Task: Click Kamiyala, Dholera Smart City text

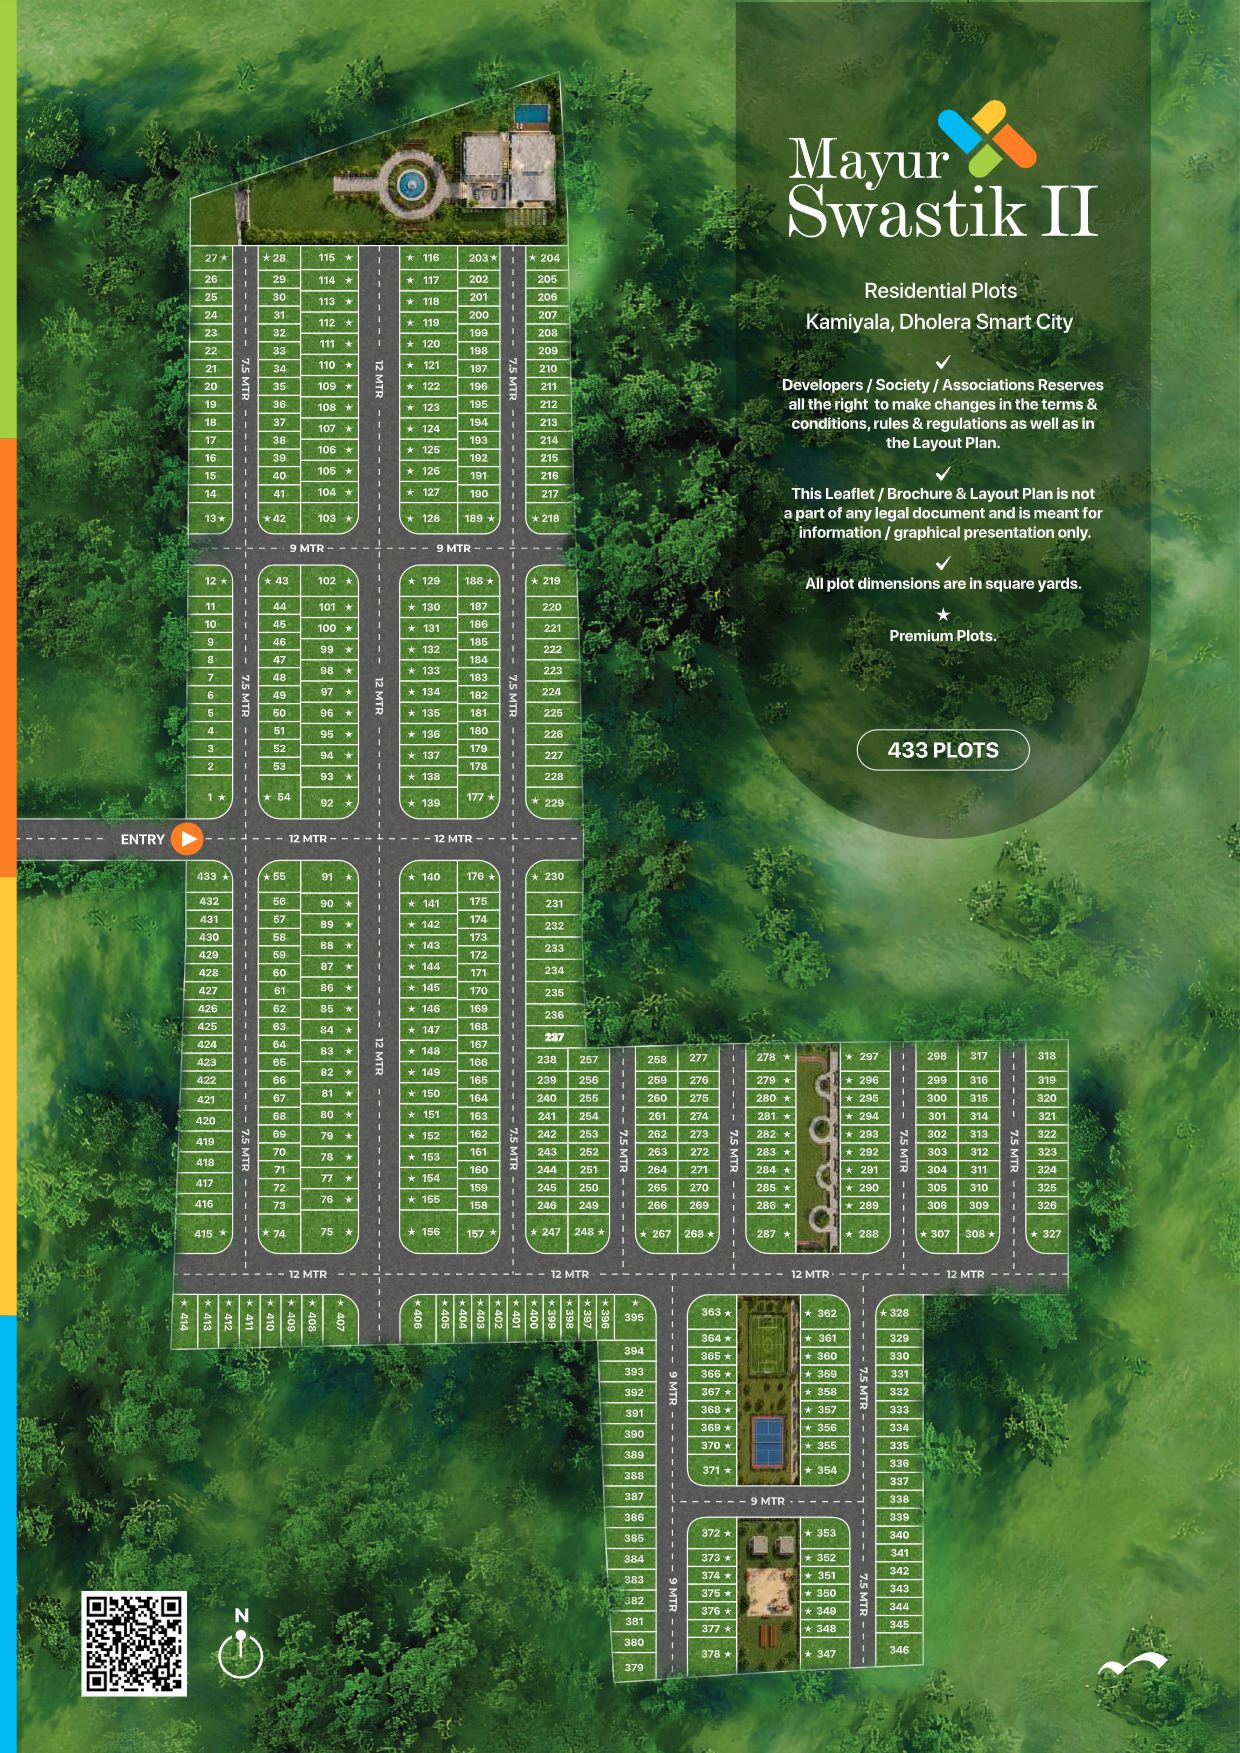Action: 939,322
